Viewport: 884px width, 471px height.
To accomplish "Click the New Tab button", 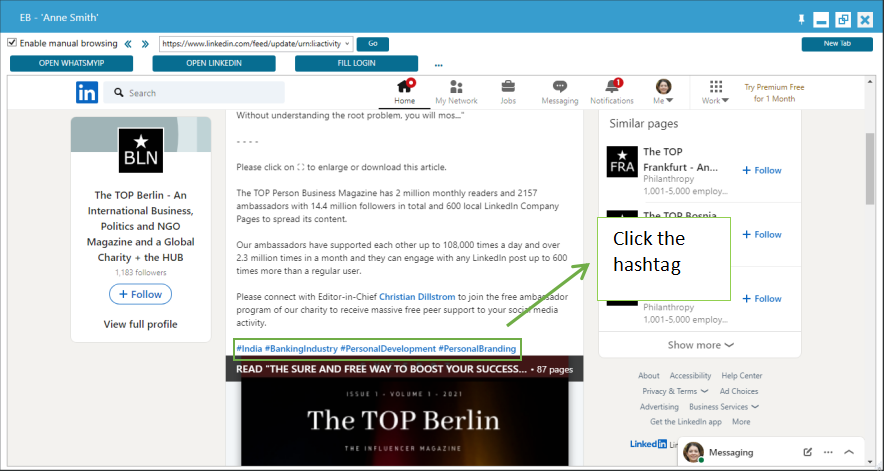I will click(837, 43).
